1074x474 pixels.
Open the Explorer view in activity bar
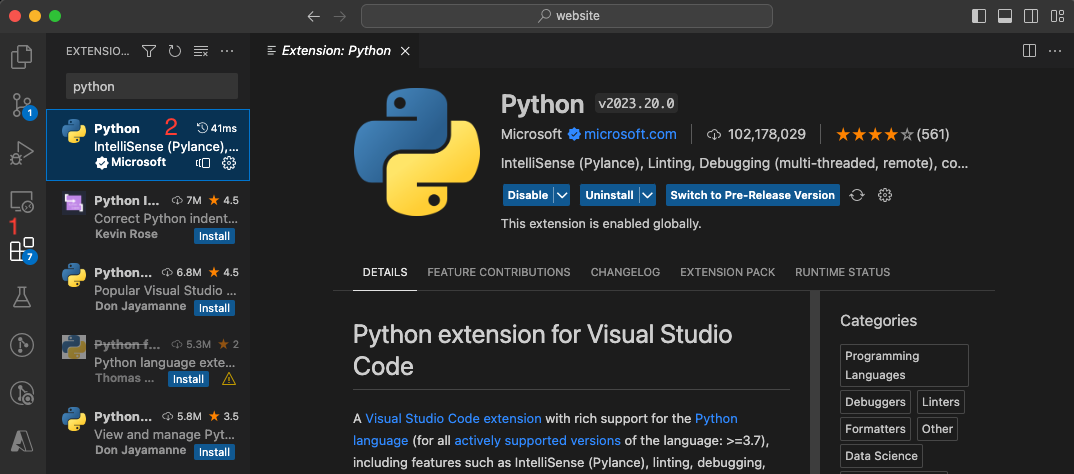22,56
